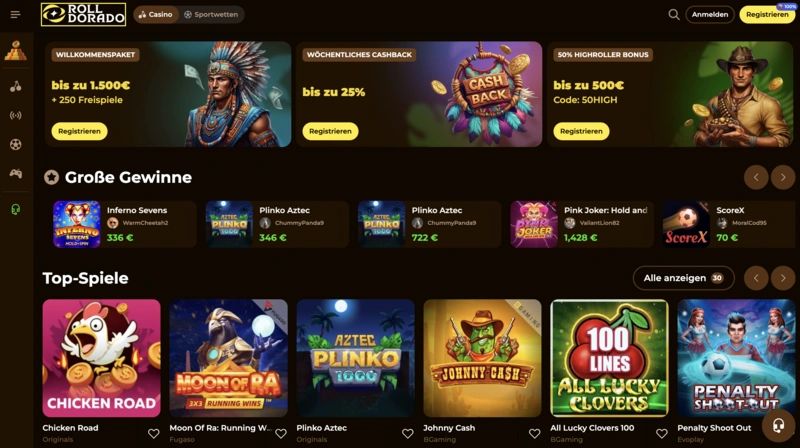Select the cherries slots sidebar icon
The width and height of the screenshot is (800, 448).
point(16,86)
